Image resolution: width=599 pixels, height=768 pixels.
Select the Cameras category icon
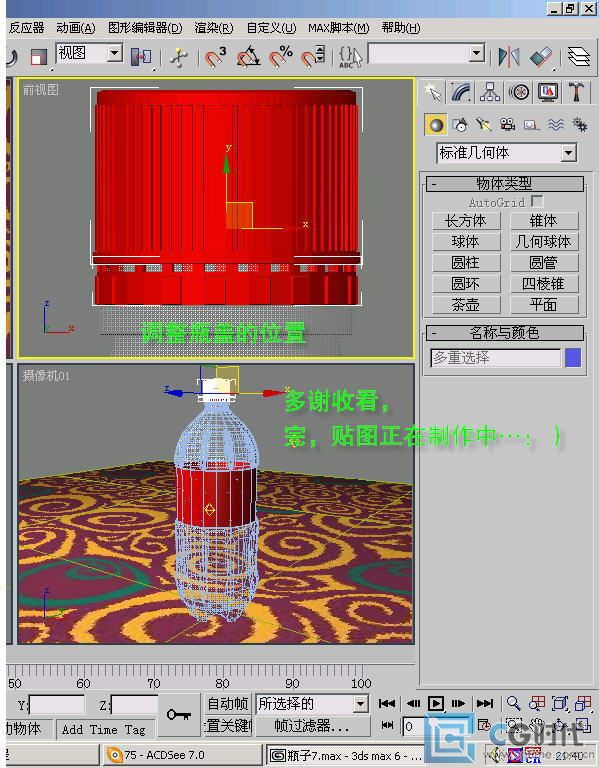click(x=507, y=125)
